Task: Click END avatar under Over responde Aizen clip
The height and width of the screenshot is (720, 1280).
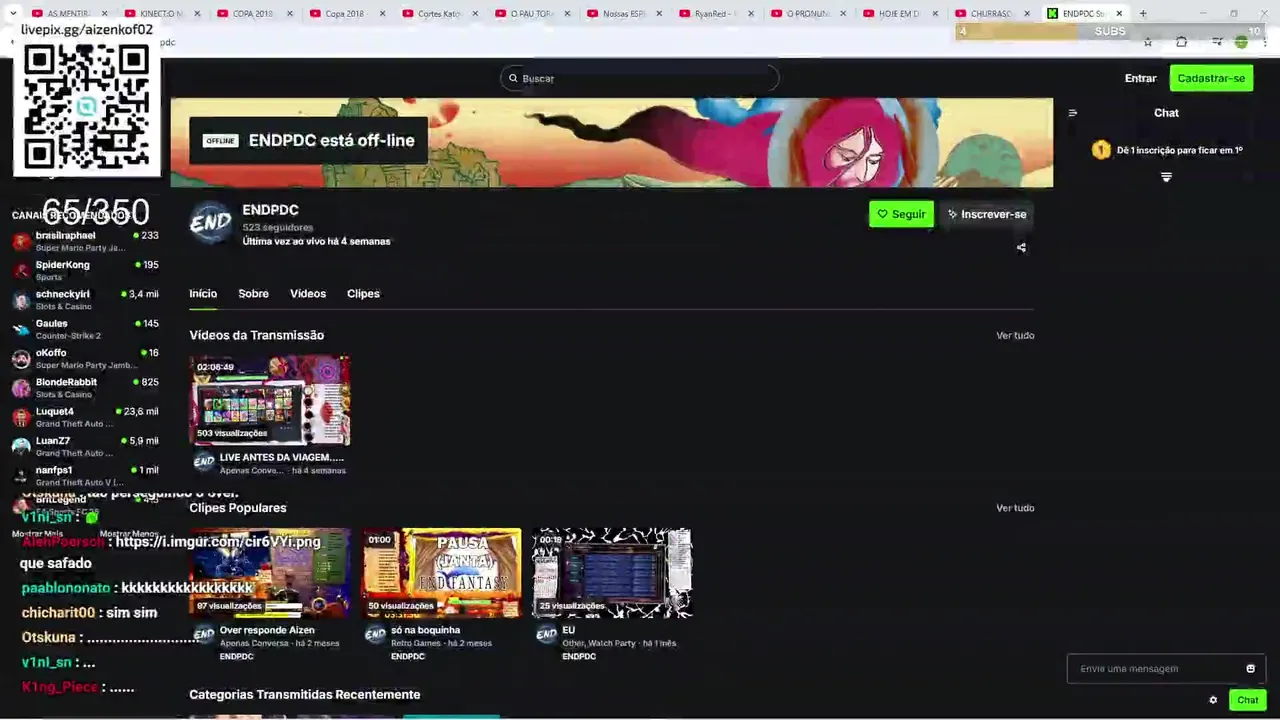Action: pos(204,635)
